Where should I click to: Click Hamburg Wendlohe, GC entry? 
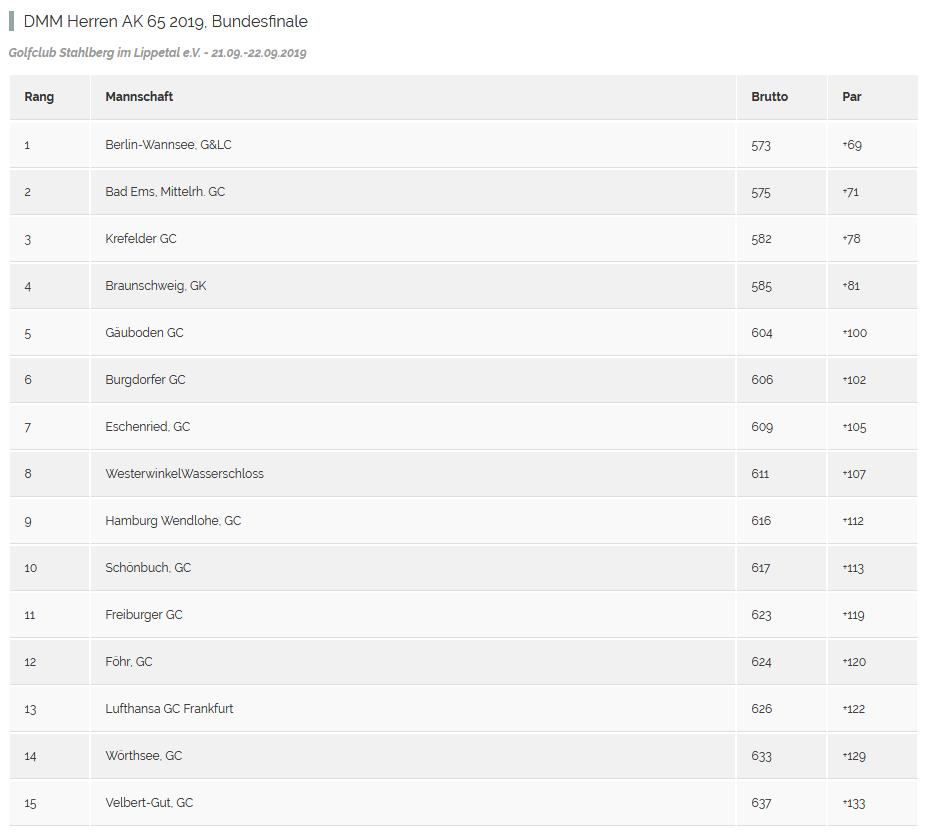point(173,521)
